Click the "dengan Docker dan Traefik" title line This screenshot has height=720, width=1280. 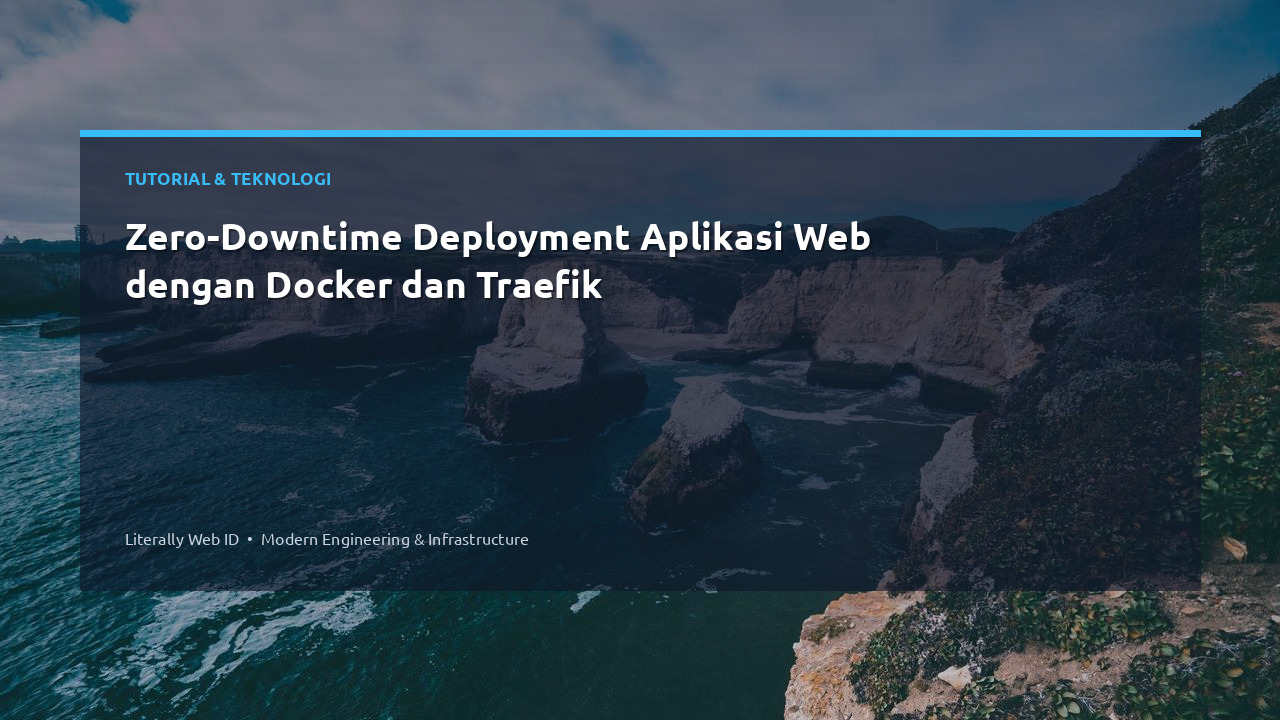363,286
